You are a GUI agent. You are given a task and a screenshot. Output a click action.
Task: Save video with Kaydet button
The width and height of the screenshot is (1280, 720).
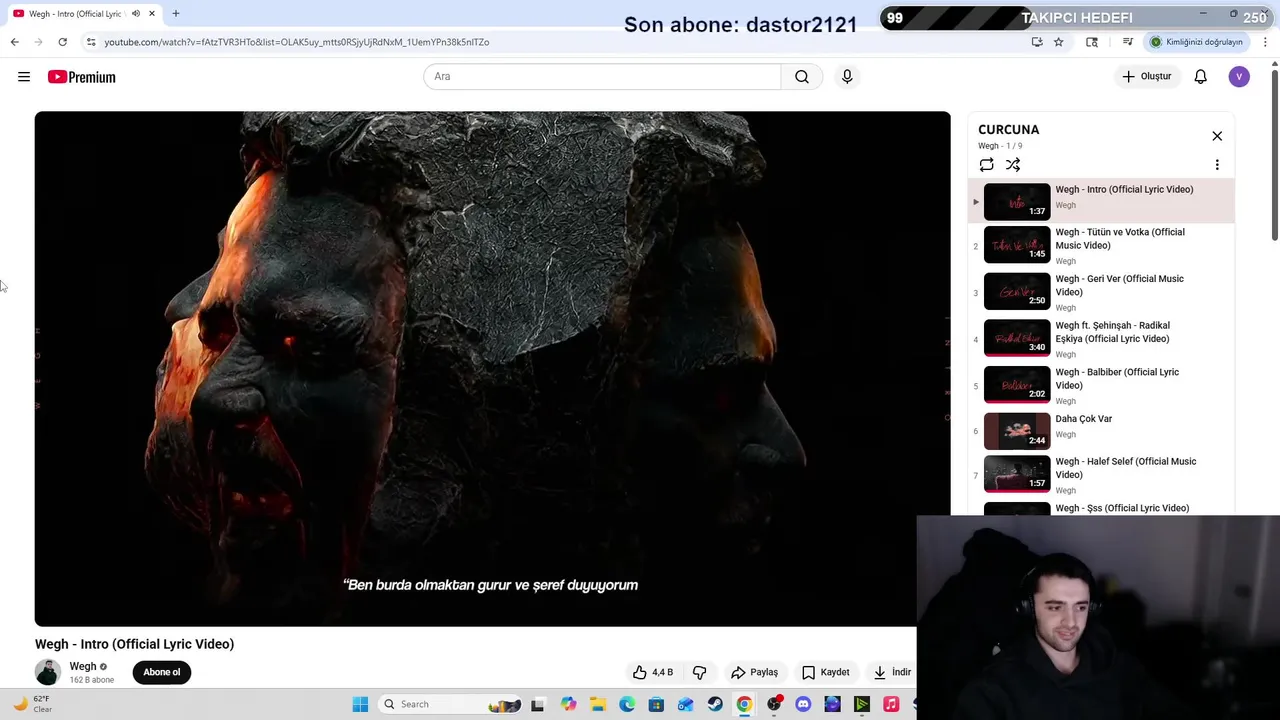pyautogui.click(x=825, y=672)
